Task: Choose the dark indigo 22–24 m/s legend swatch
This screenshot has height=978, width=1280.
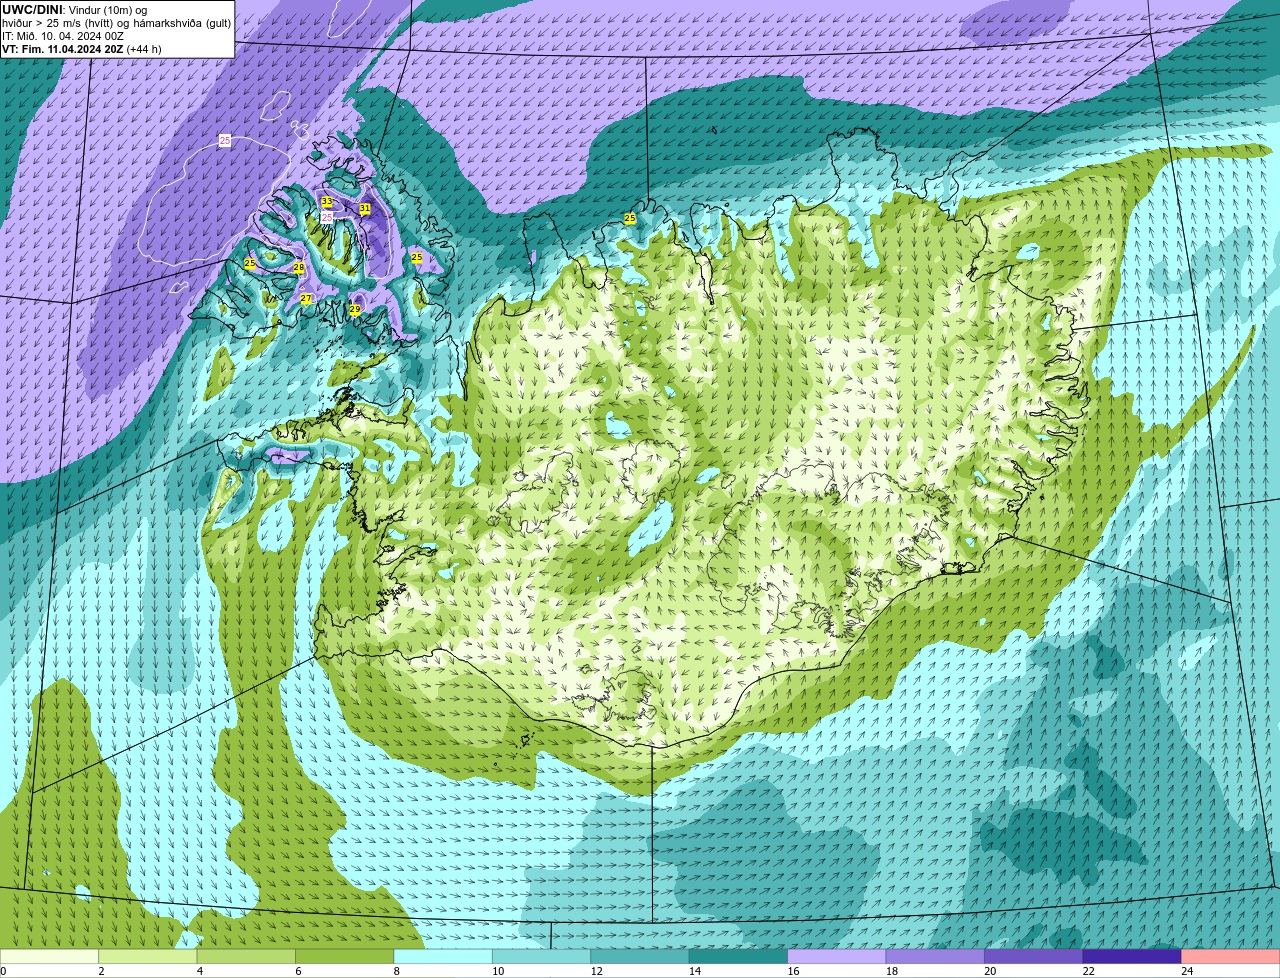Action: [x=1132, y=956]
